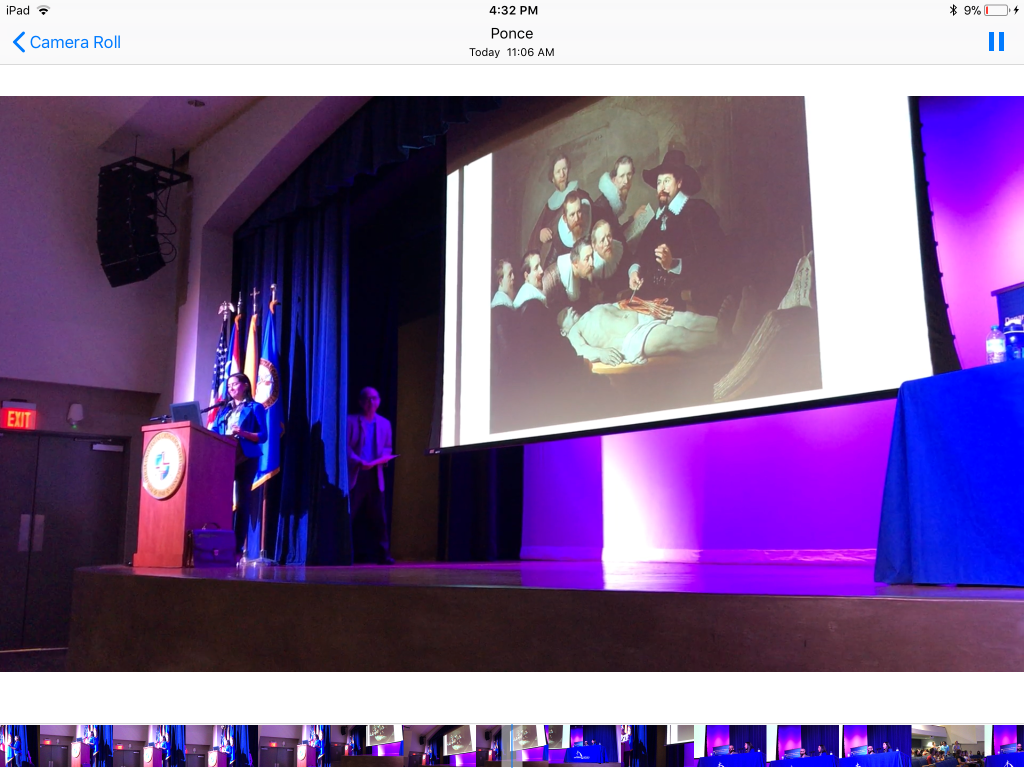Viewport: 1024px width, 768px height.
Task: Select the last filmstrip frame
Action: (1005, 746)
